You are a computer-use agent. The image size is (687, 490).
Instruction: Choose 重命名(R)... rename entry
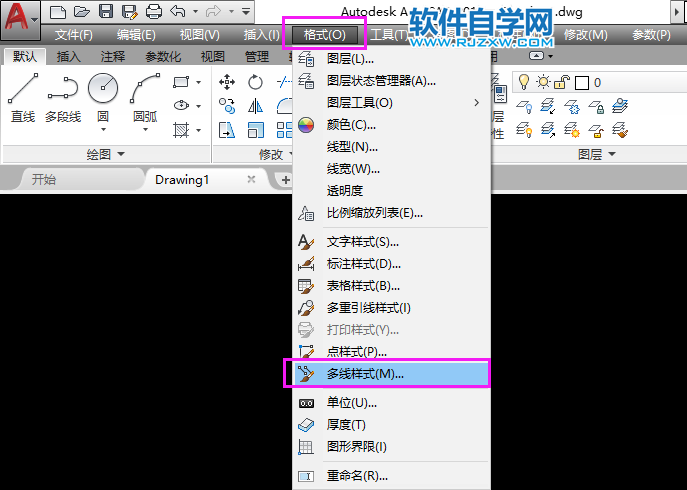(391, 476)
